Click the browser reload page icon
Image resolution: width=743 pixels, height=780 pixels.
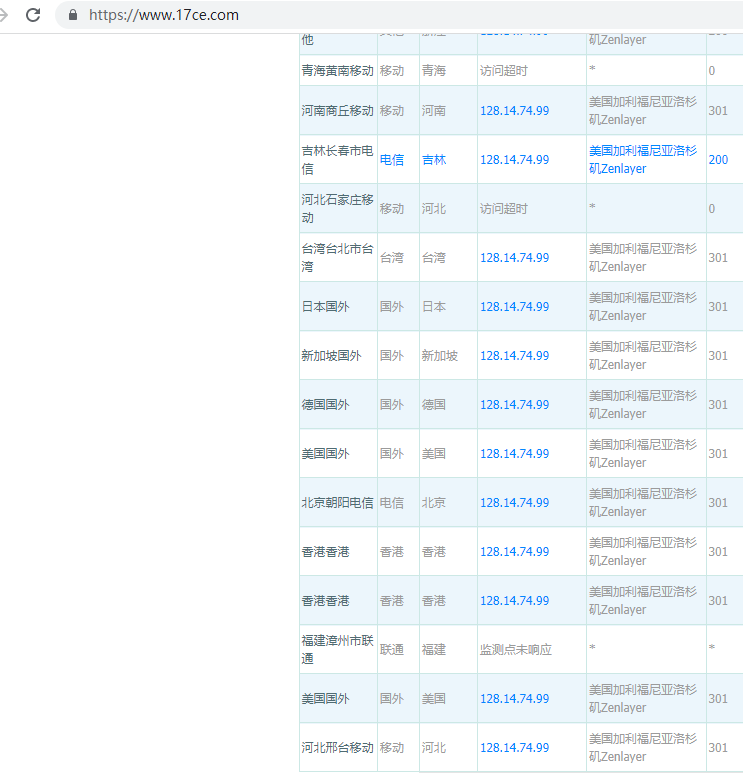[x=33, y=15]
